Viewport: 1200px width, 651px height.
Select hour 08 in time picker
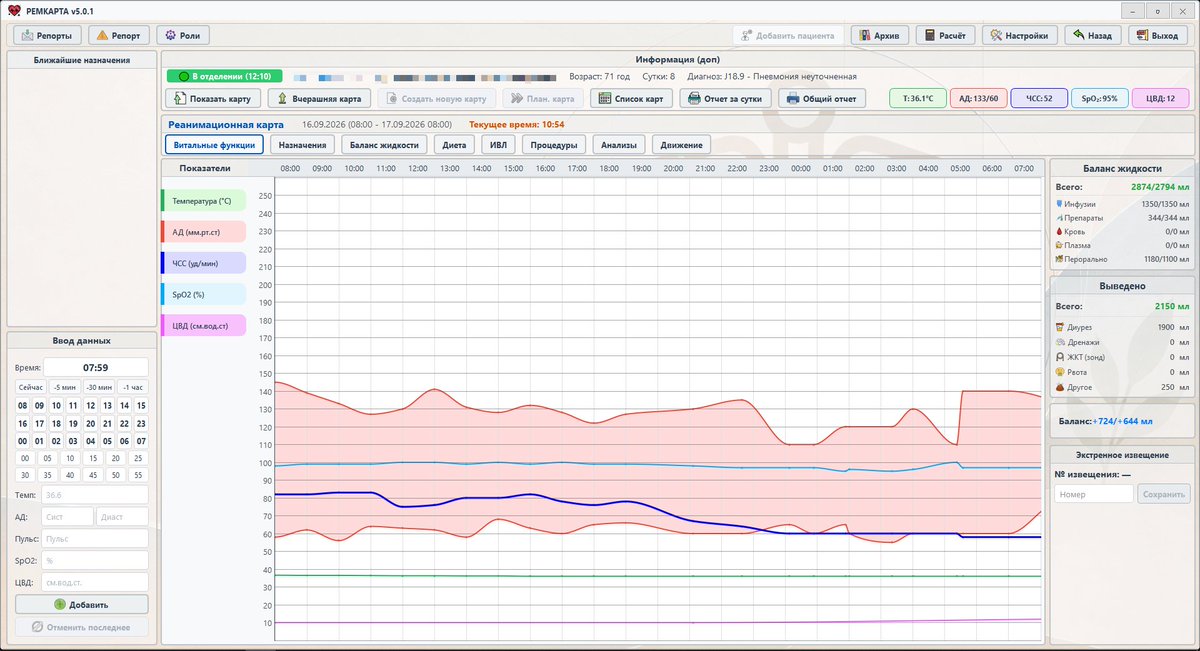23,406
